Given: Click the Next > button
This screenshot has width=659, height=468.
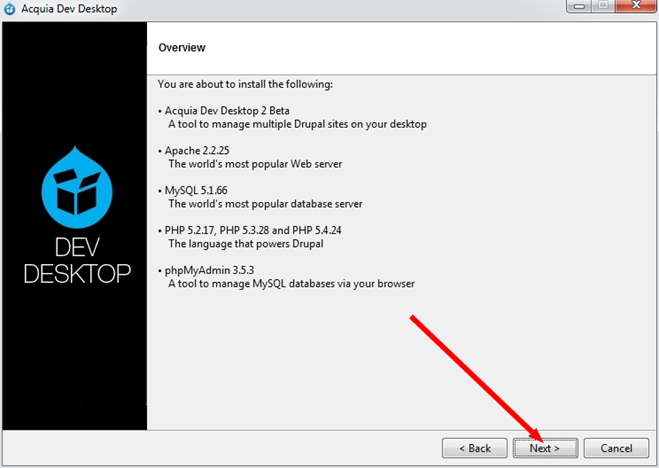Looking at the screenshot, I should [x=545, y=448].
